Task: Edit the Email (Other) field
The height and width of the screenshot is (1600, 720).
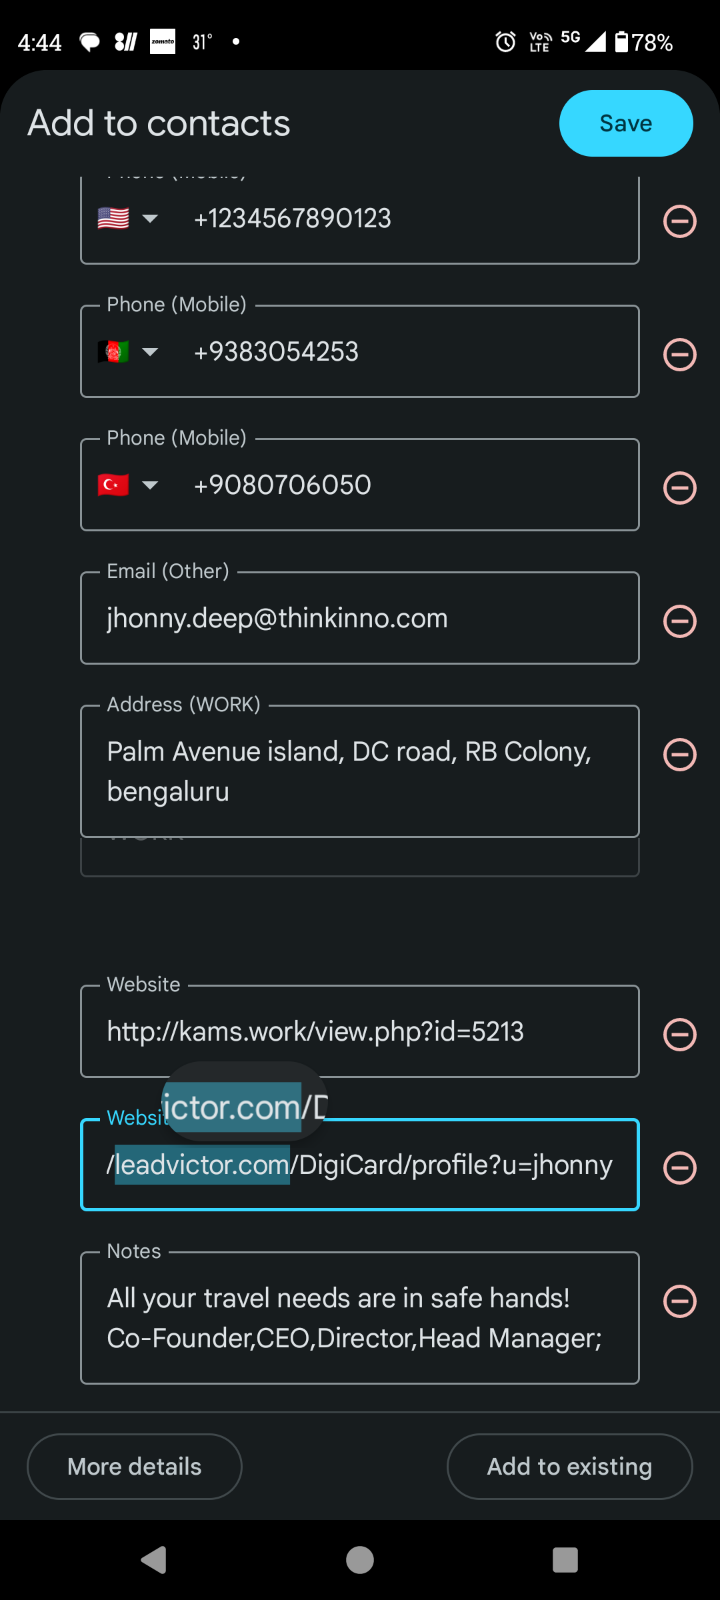Action: point(360,618)
